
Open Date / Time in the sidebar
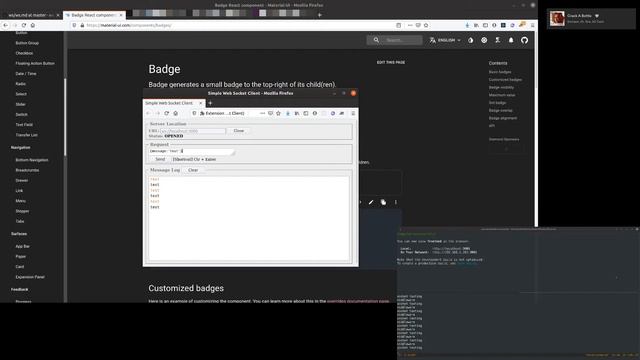(x=26, y=73)
